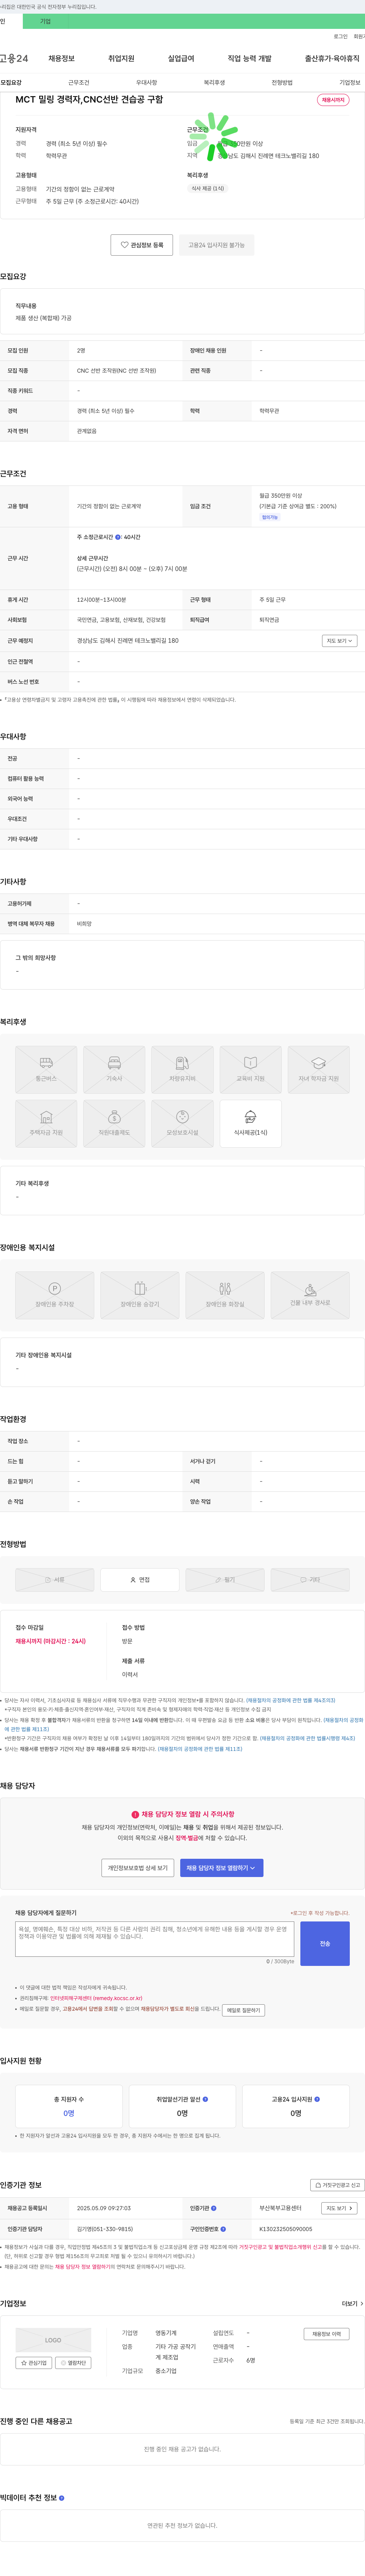Click the 장애인용 승강기 facility icon

[x=140, y=1295]
